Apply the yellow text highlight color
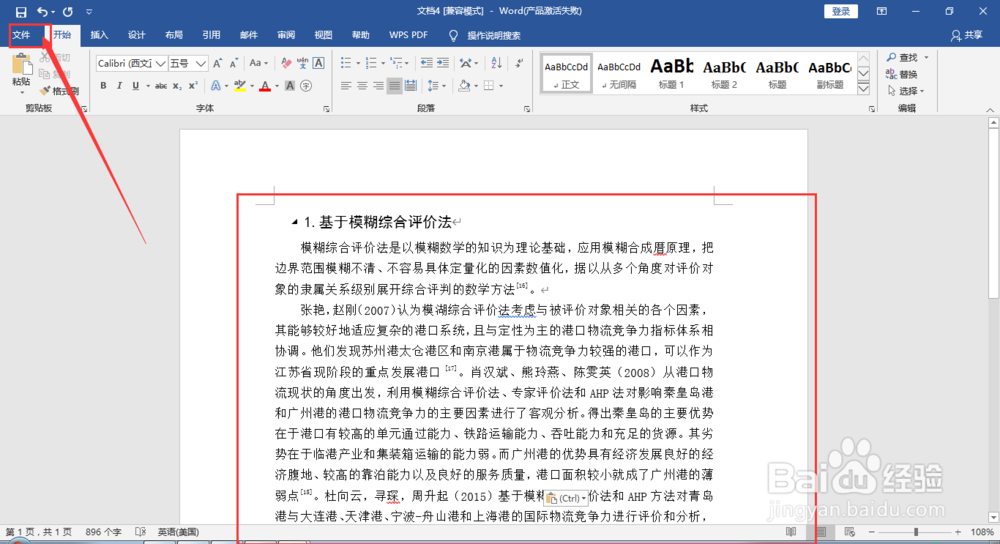1000x544 pixels. 240,85
